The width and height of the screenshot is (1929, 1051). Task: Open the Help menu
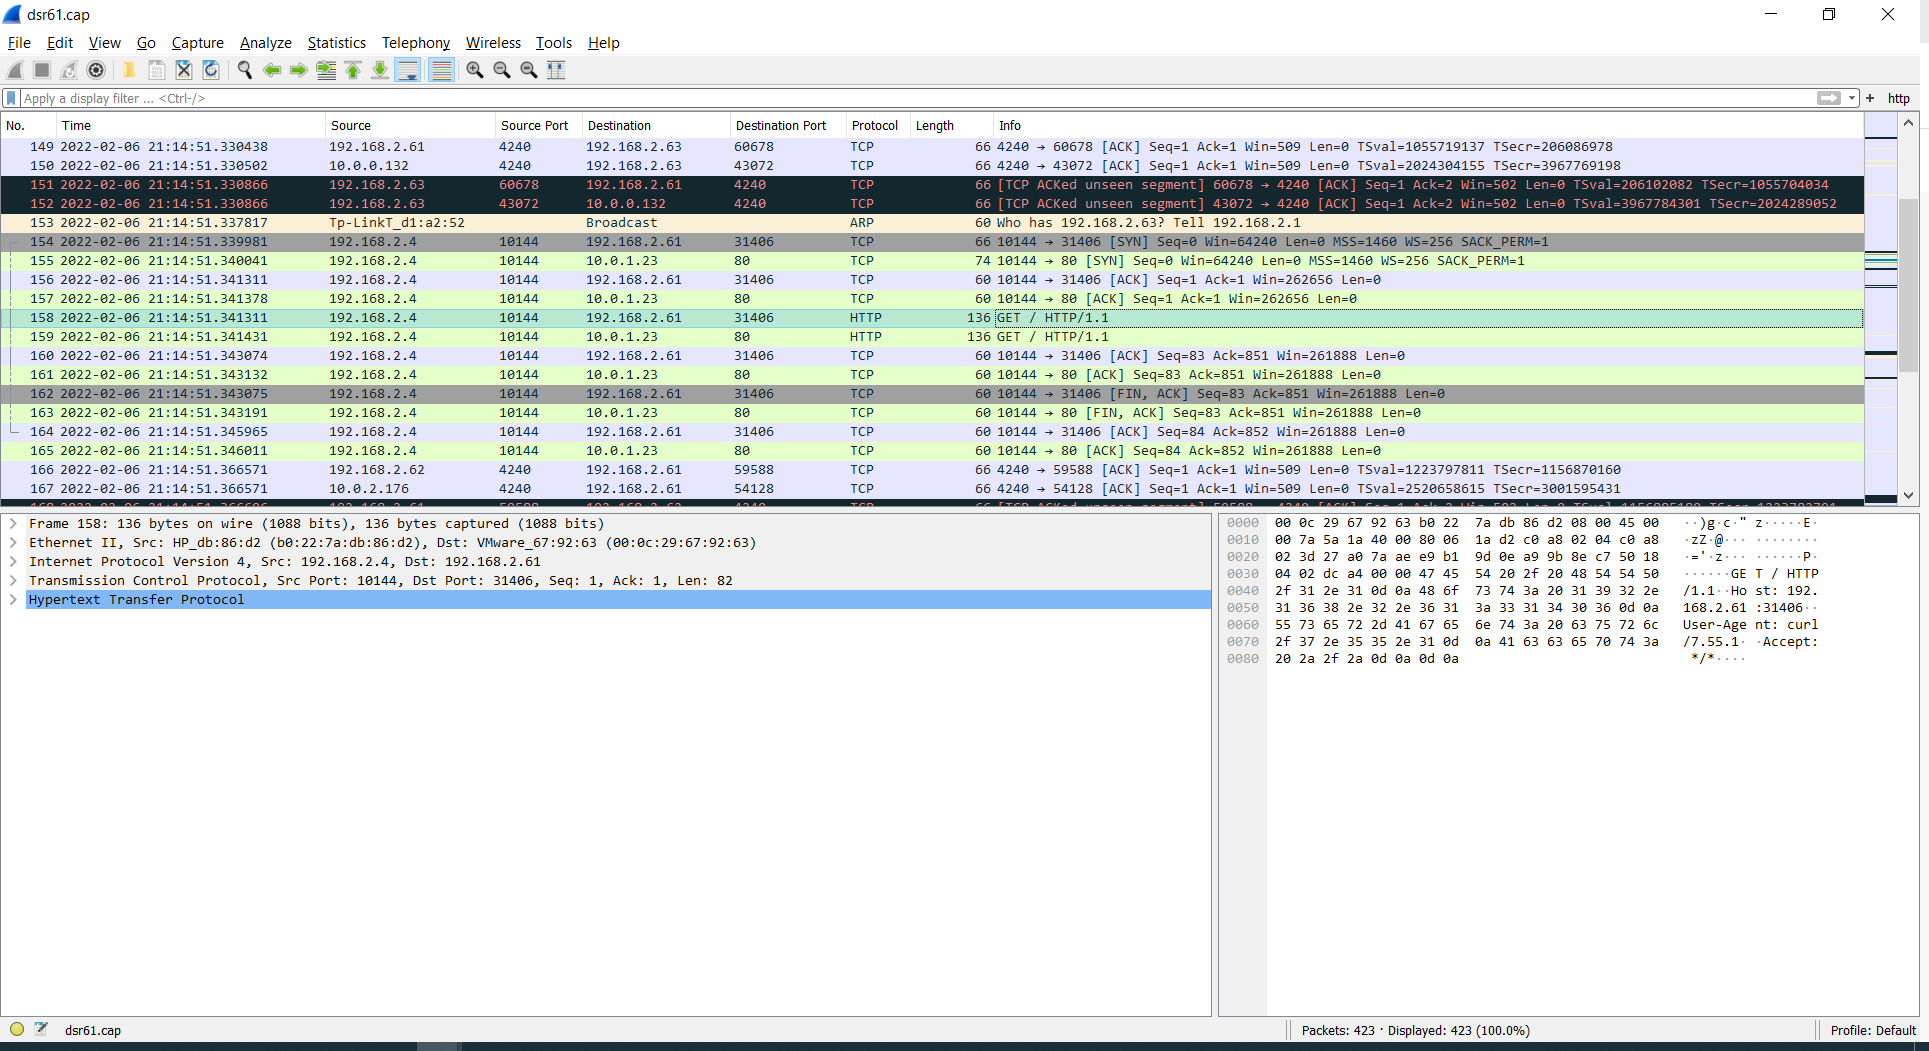pyautogui.click(x=603, y=43)
